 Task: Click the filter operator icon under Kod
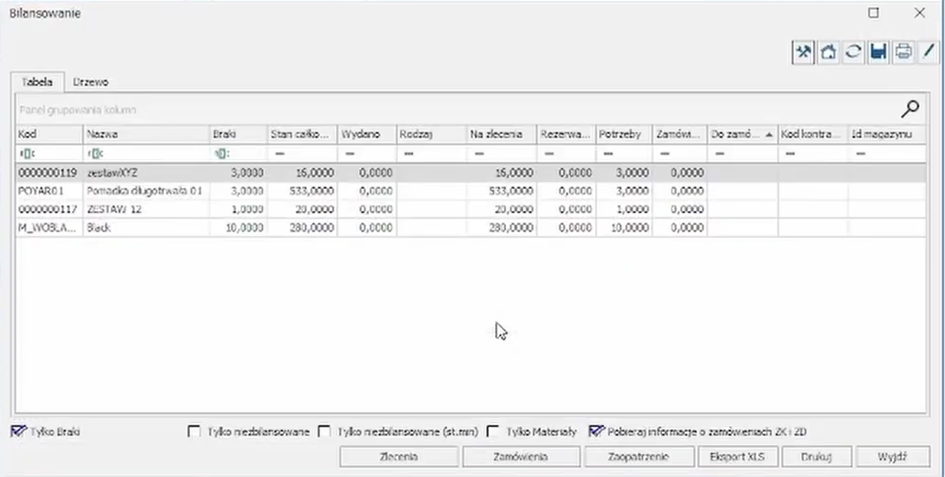click(26, 155)
